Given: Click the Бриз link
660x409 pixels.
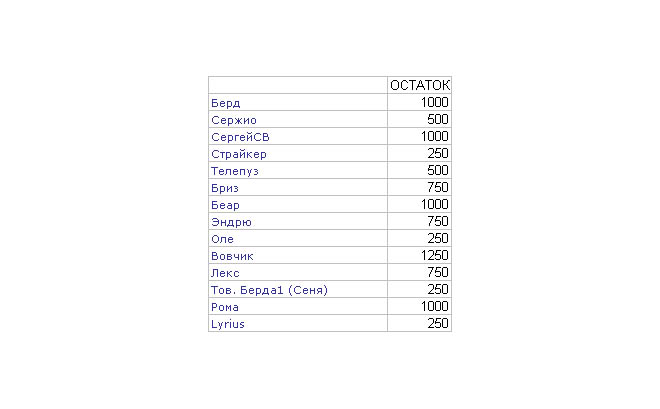Looking at the screenshot, I should click(225, 188).
